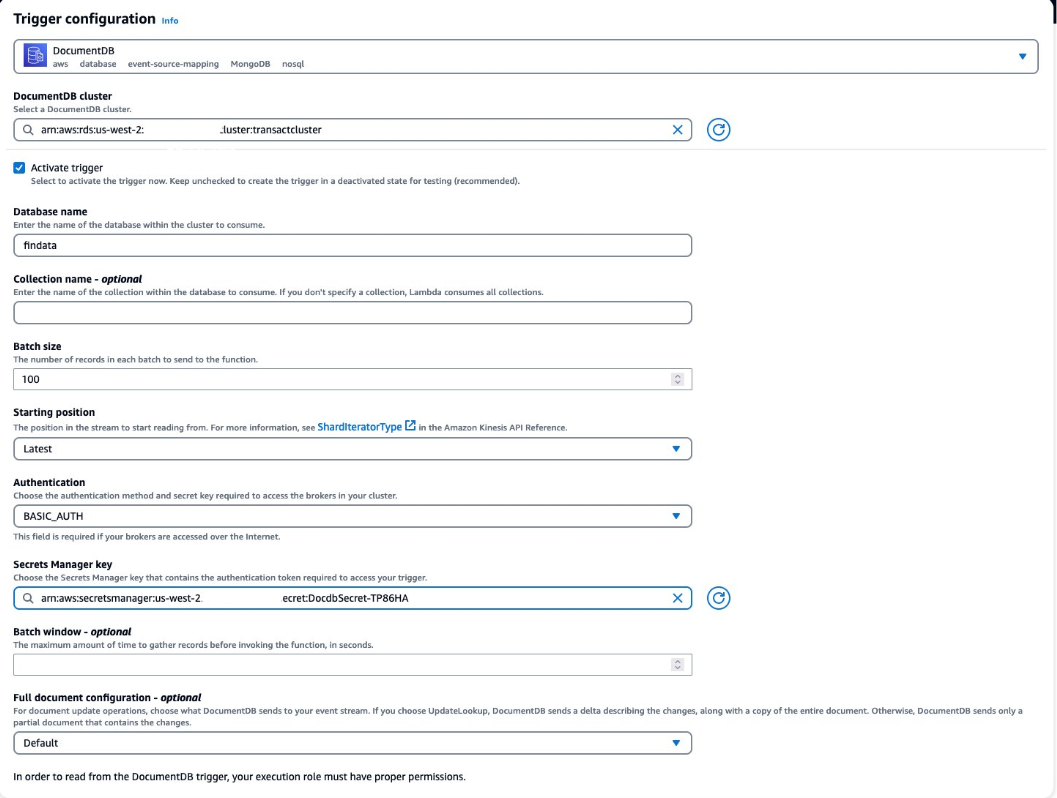Viewport: 1057px width, 798px height.
Task: Follow the ShardIteratorType link
Action: pos(359,427)
